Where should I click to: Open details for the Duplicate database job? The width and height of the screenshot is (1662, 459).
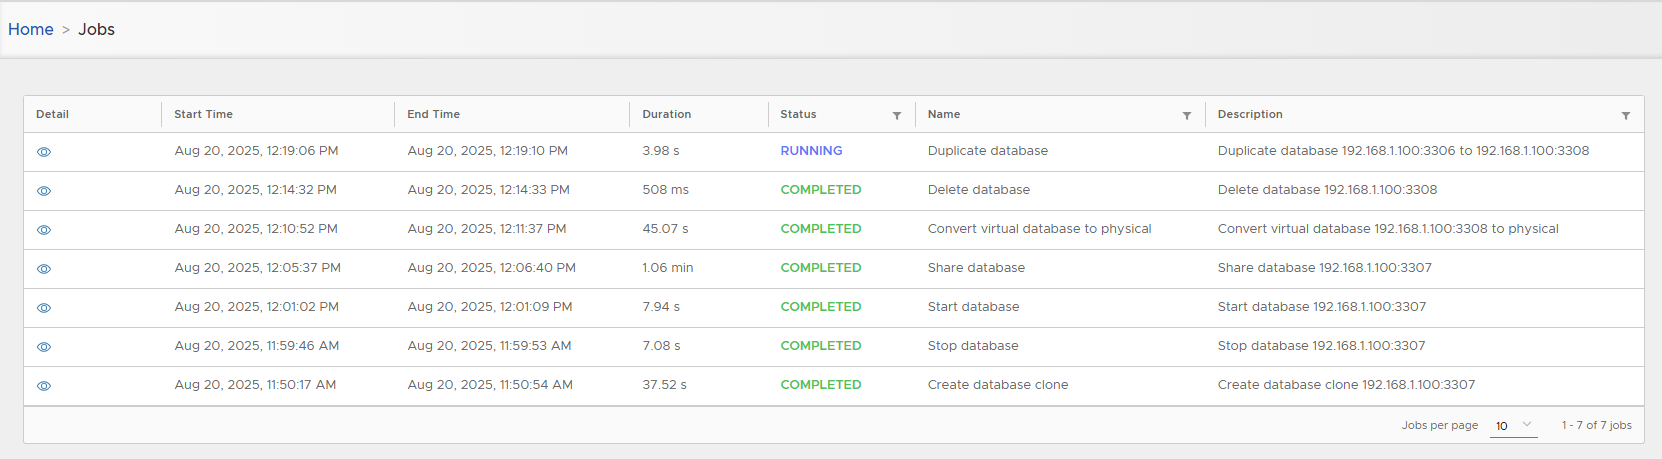[44, 152]
